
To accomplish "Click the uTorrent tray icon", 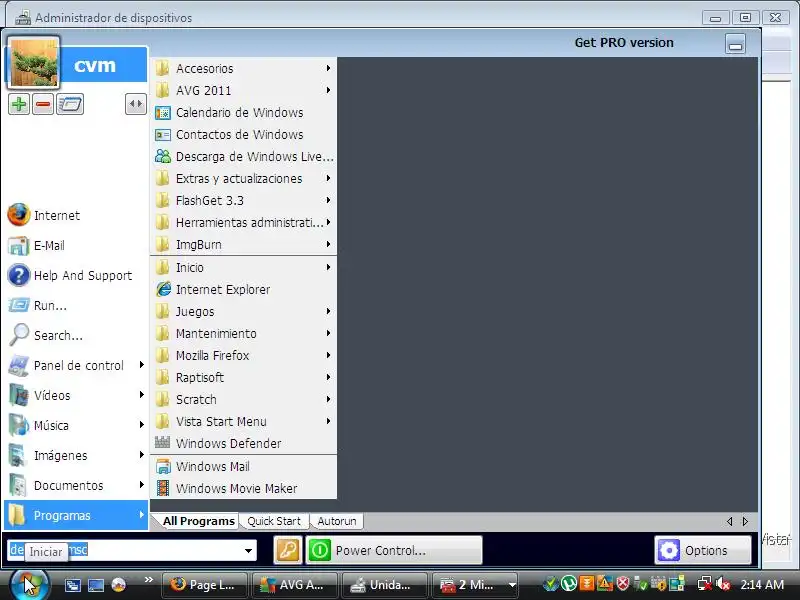I will (x=568, y=583).
